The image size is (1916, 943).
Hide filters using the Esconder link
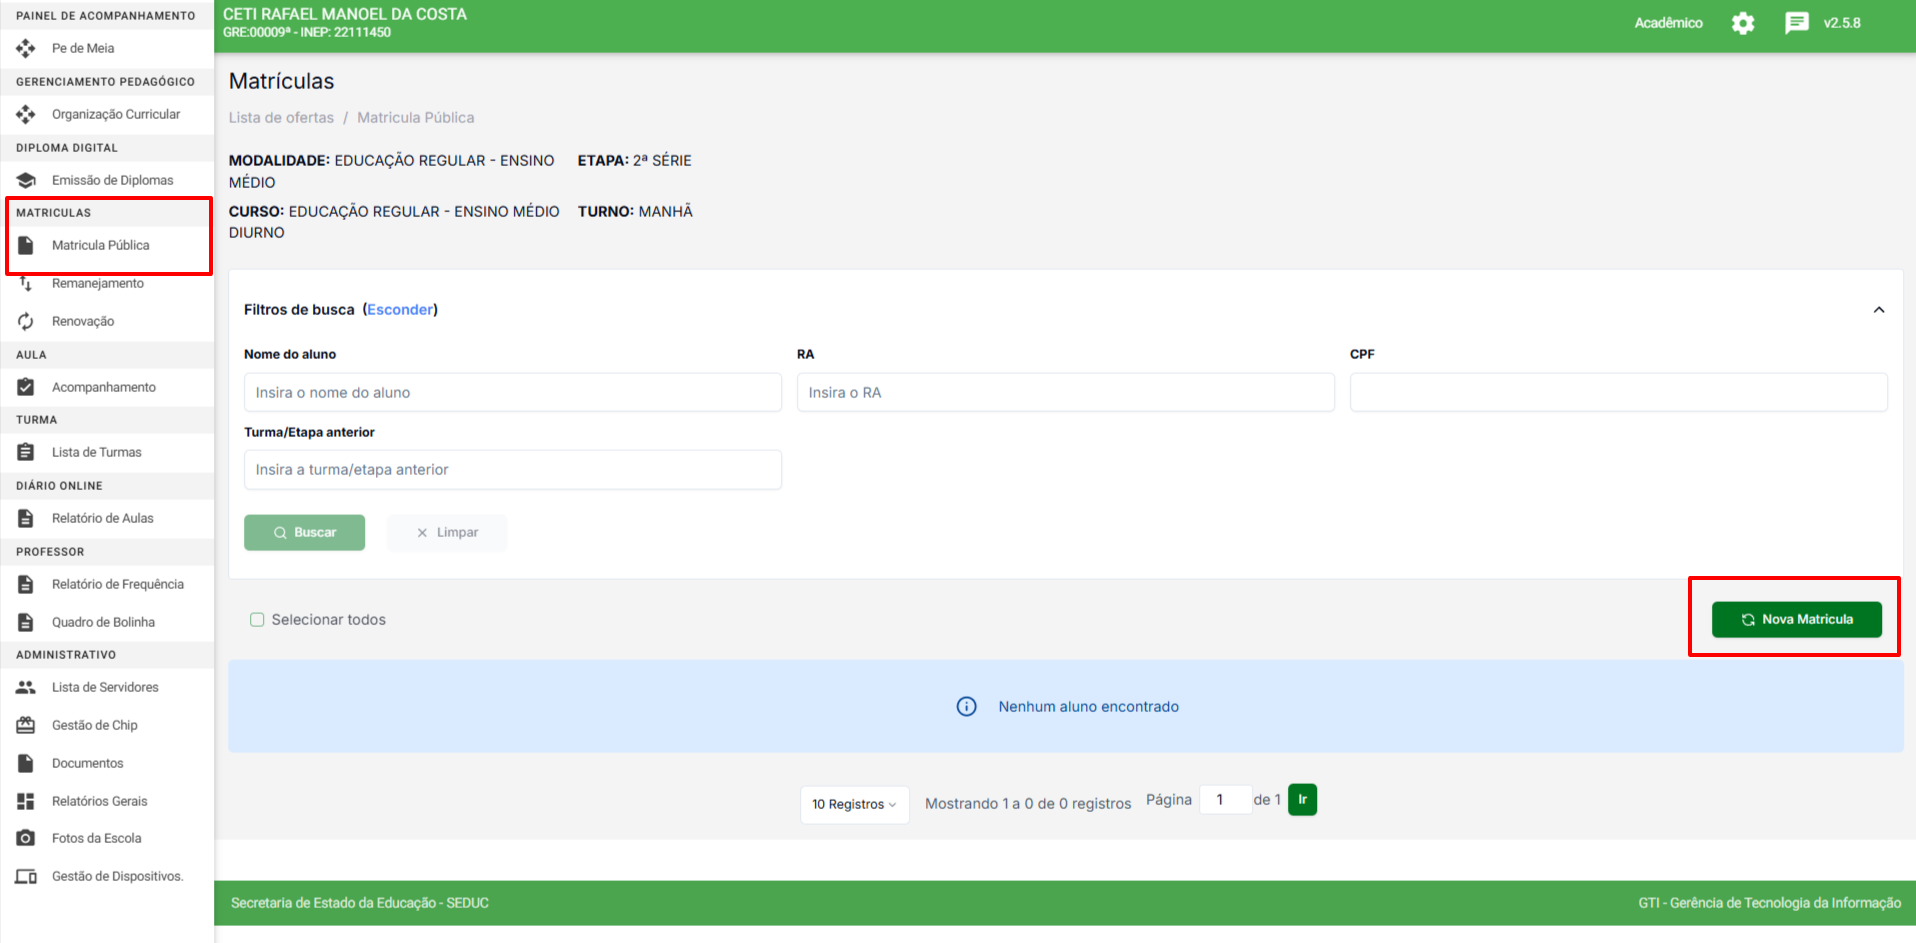[400, 310]
